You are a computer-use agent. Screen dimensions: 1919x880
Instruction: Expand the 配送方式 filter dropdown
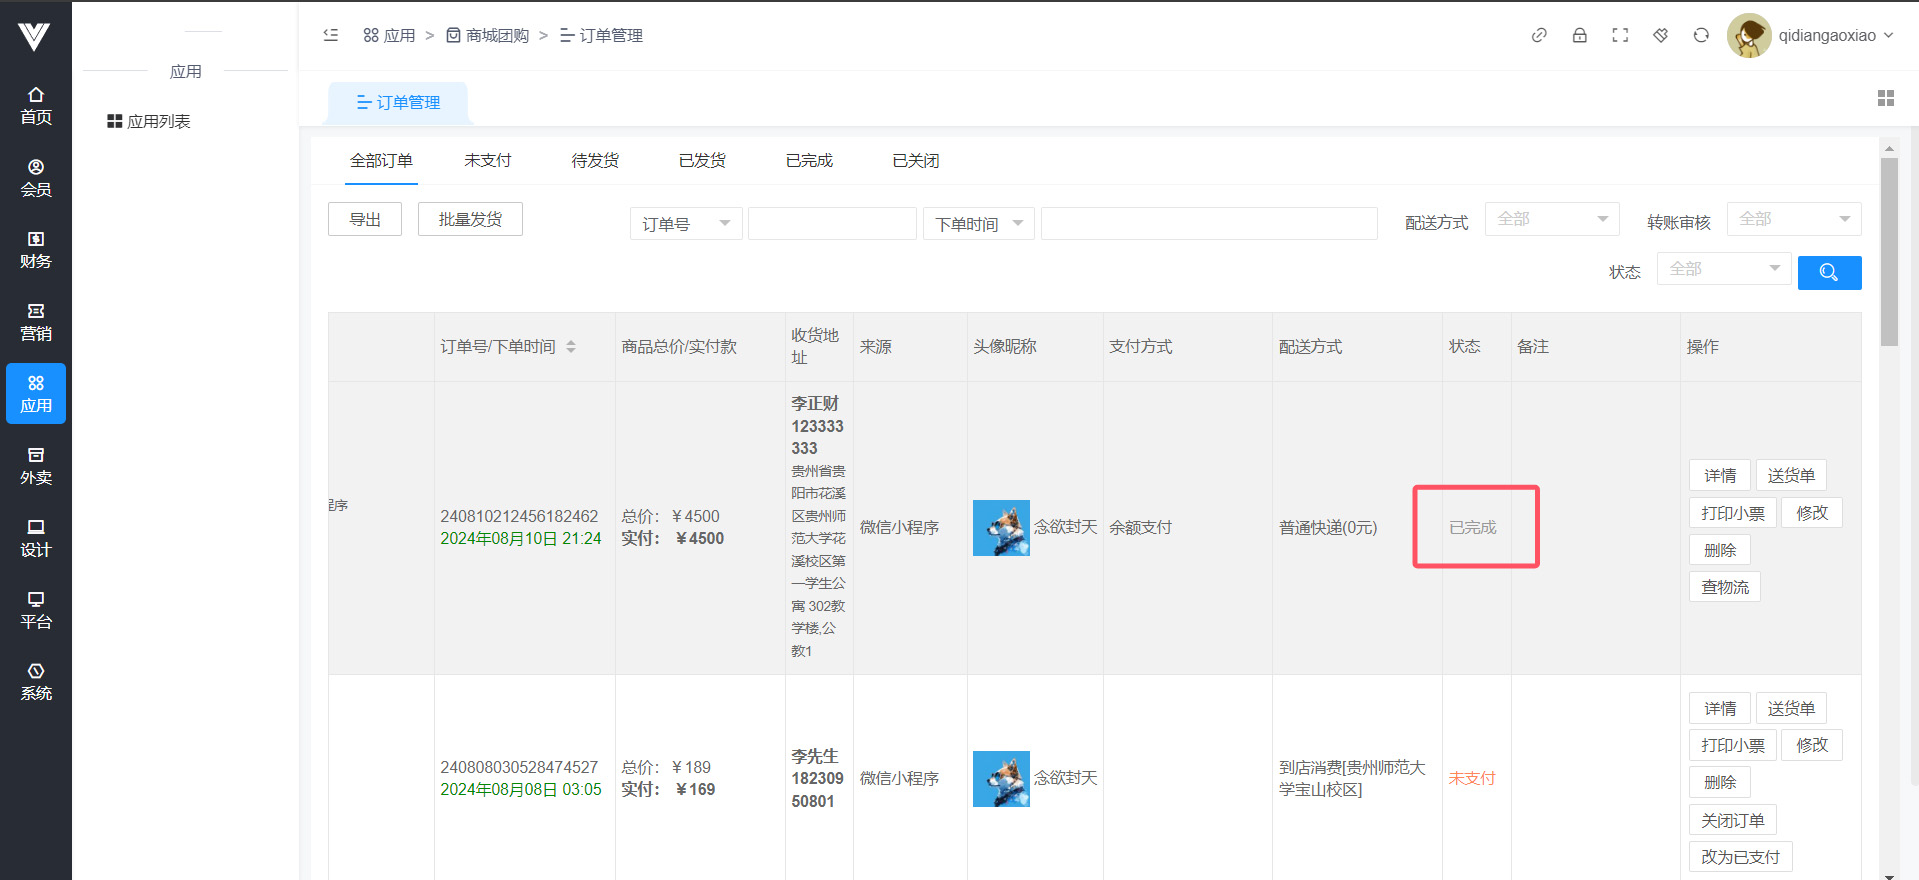1551,219
